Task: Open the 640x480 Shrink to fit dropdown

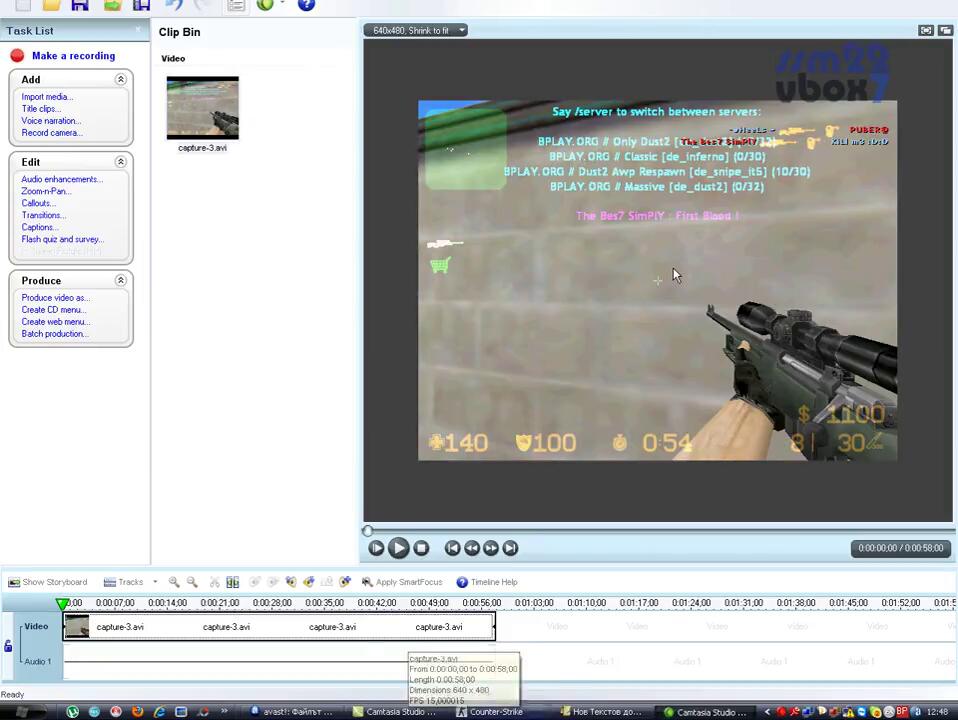Action: click(x=416, y=30)
